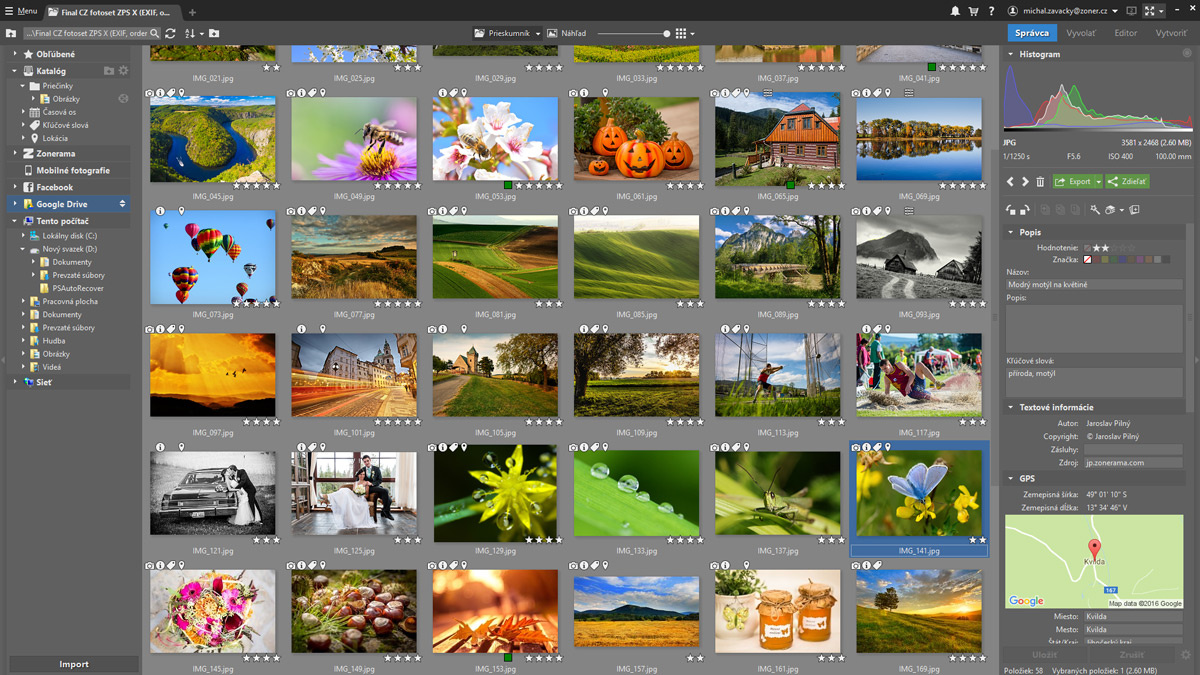Click the new folder icon in toolbar

tap(214, 33)
